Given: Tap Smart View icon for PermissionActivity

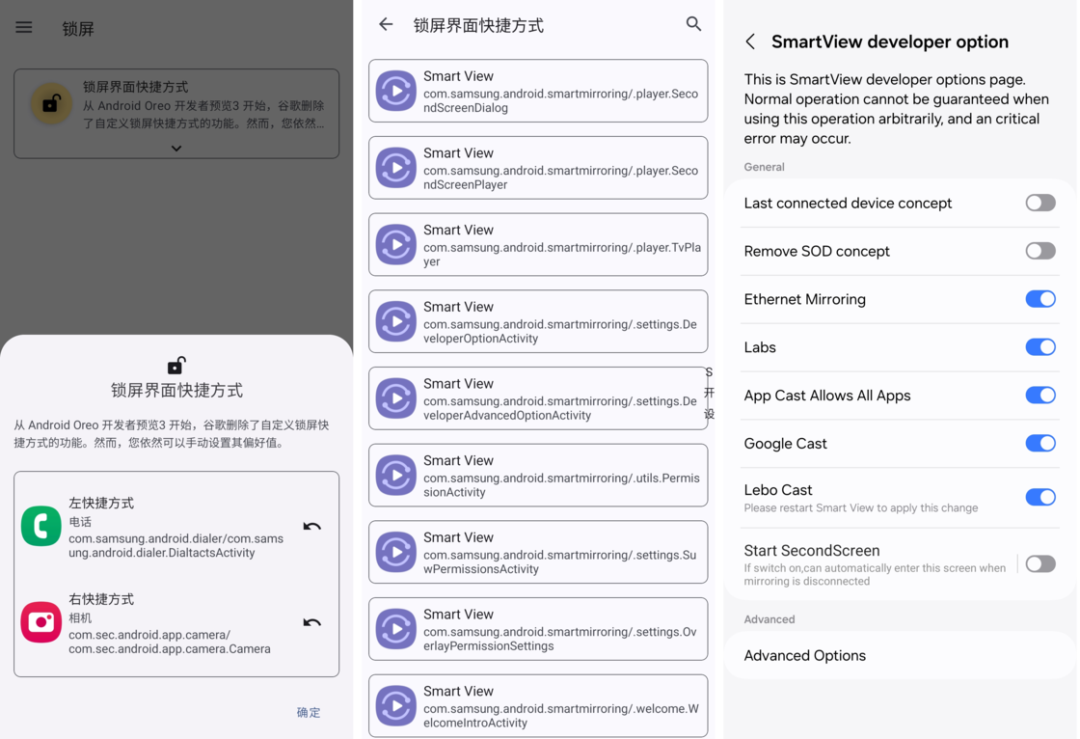Looking at the screenshot, I should pyautogui.click(x=396, y=475).
